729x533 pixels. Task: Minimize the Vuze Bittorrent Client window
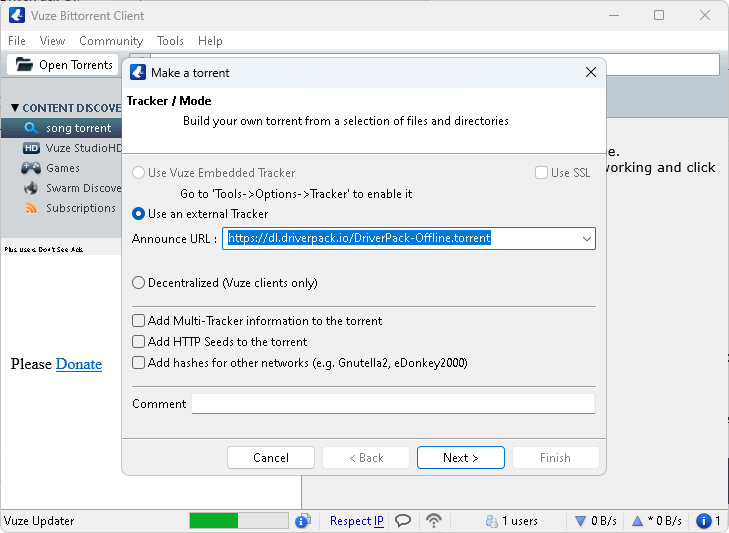point(614,15)
